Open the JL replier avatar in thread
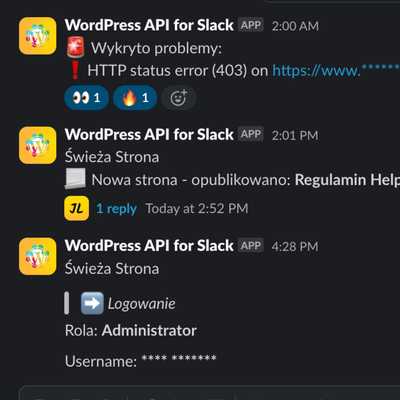 point(77,208)
